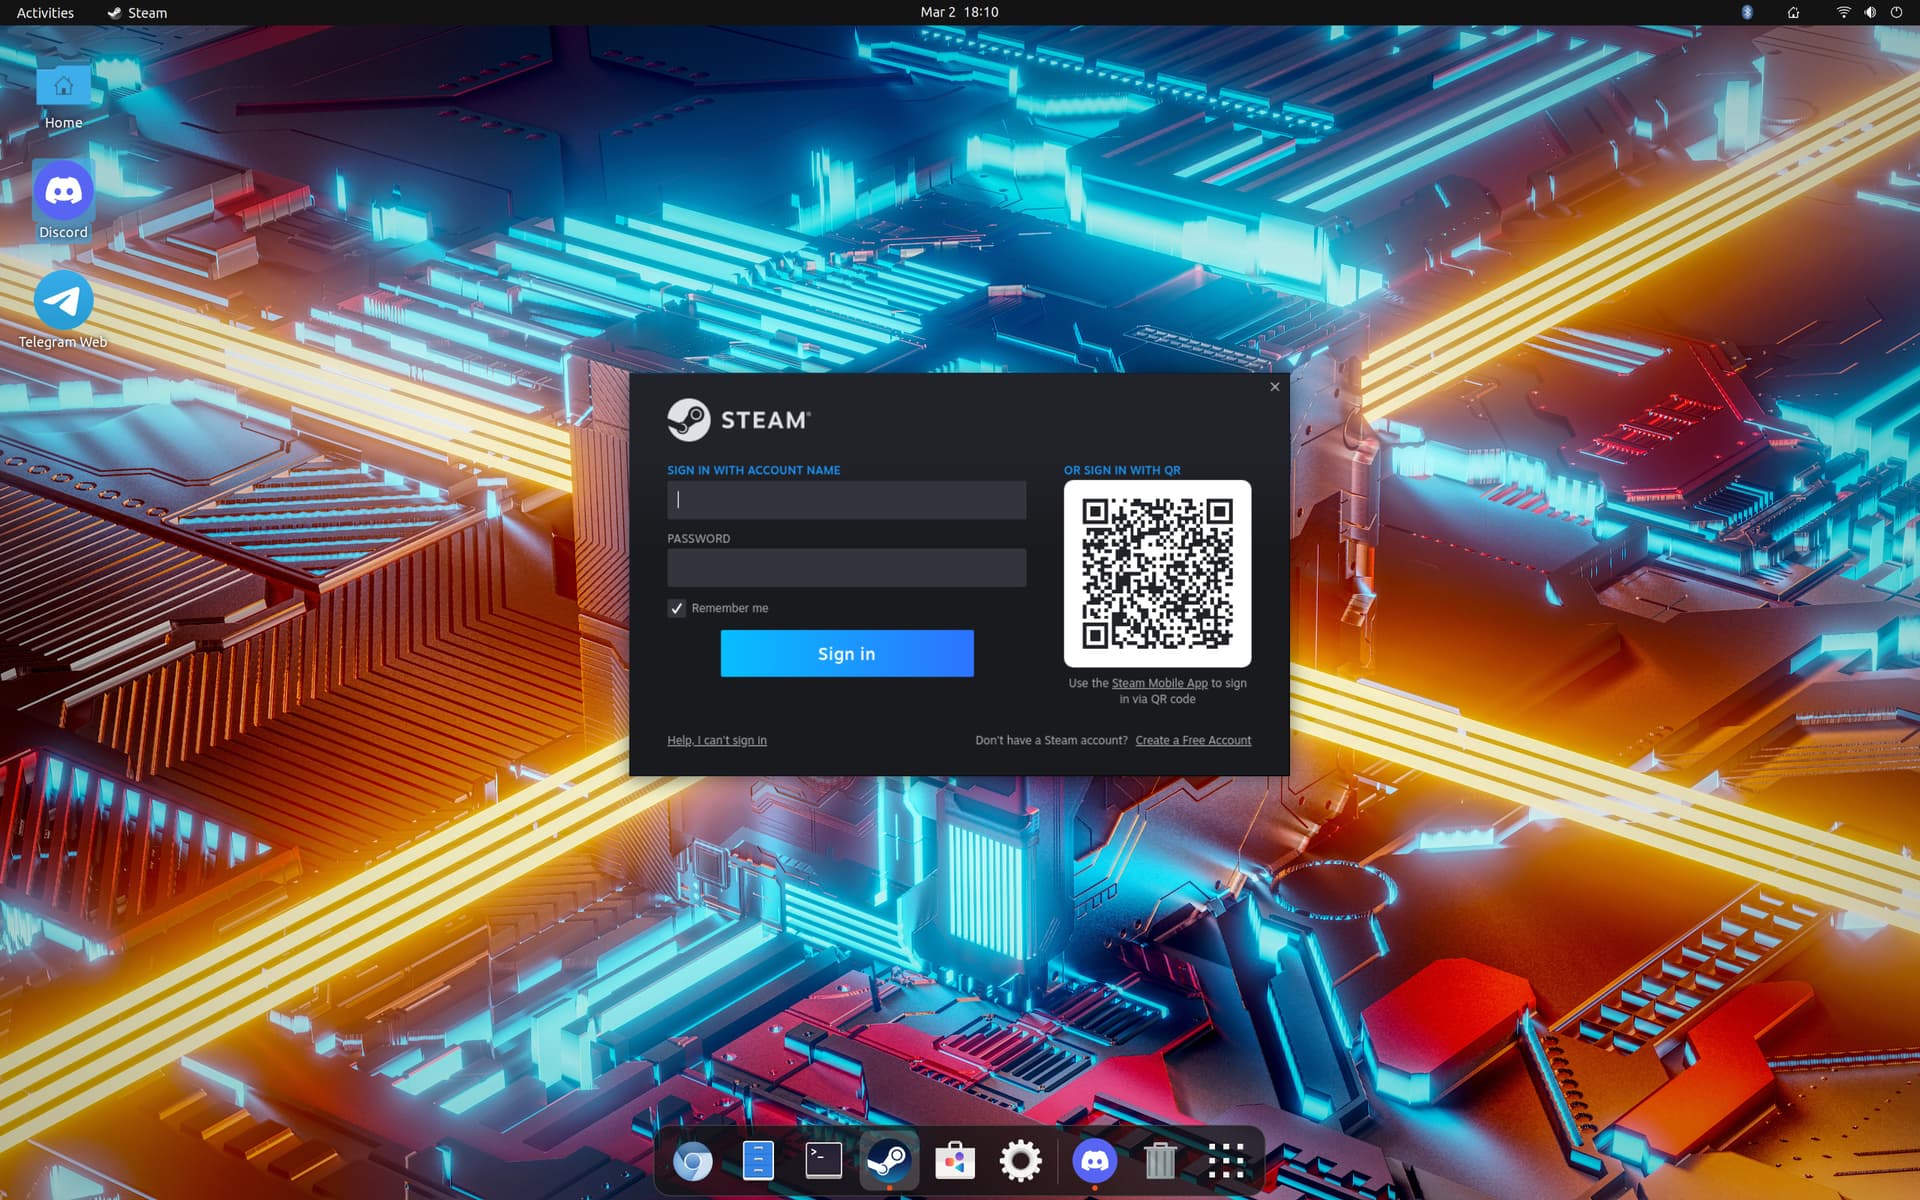This screenshot has height=1200, width=1920.
Task: Open the clock and calendar menu
Action: tap(959, 12)
